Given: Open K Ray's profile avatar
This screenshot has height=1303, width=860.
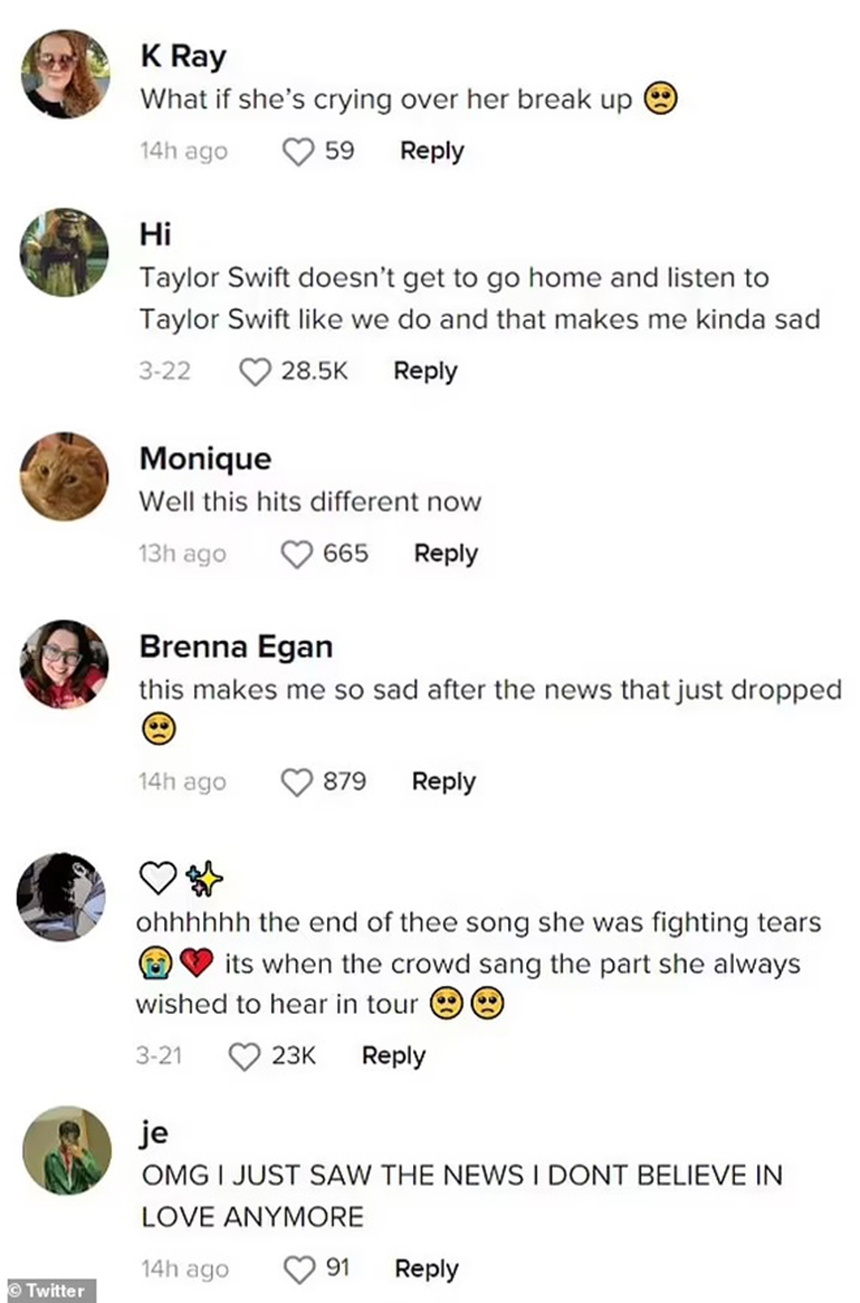Looking at the screenshot, I should pos(64,70).
